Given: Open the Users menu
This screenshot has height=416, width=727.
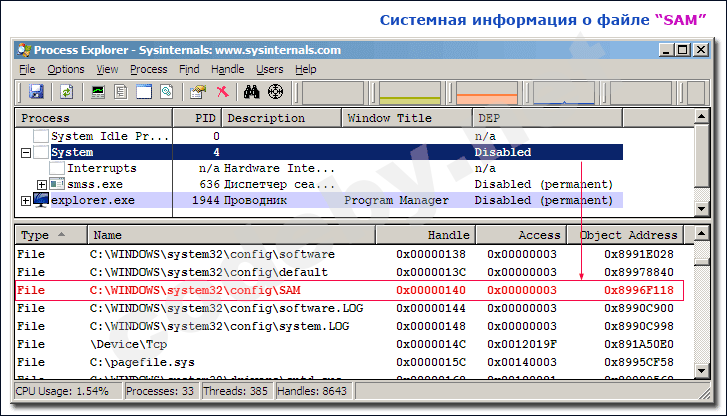Looking at the screenshot, I should [270, 70].
